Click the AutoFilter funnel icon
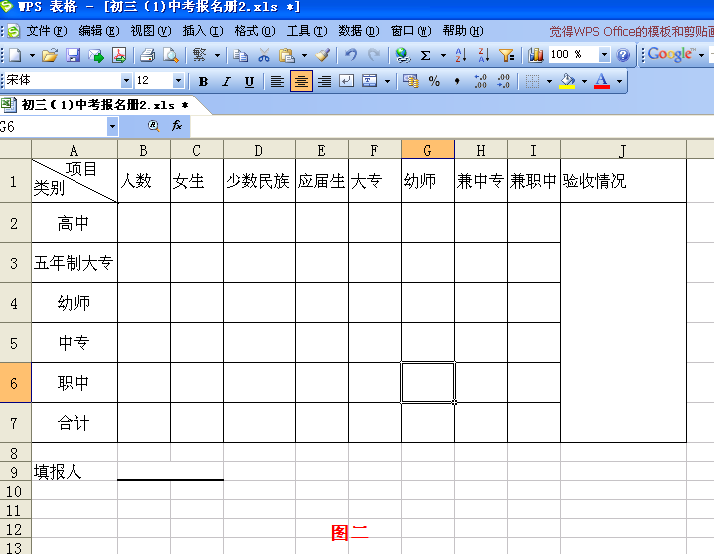This screenshot has width=714, height=554. pyautogui.click(x=506, y=55)
